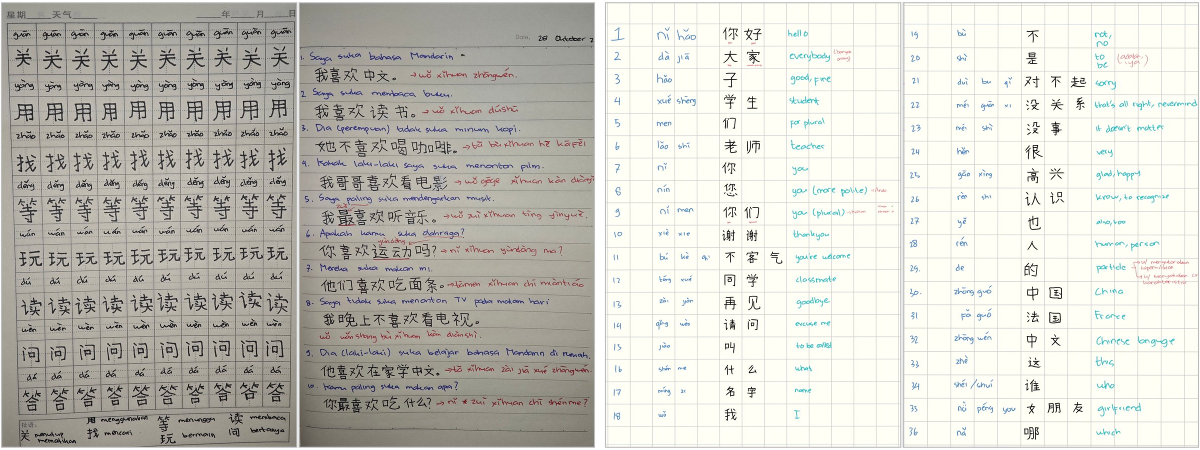
Task: Click the characters 老师
Action: 742,146
